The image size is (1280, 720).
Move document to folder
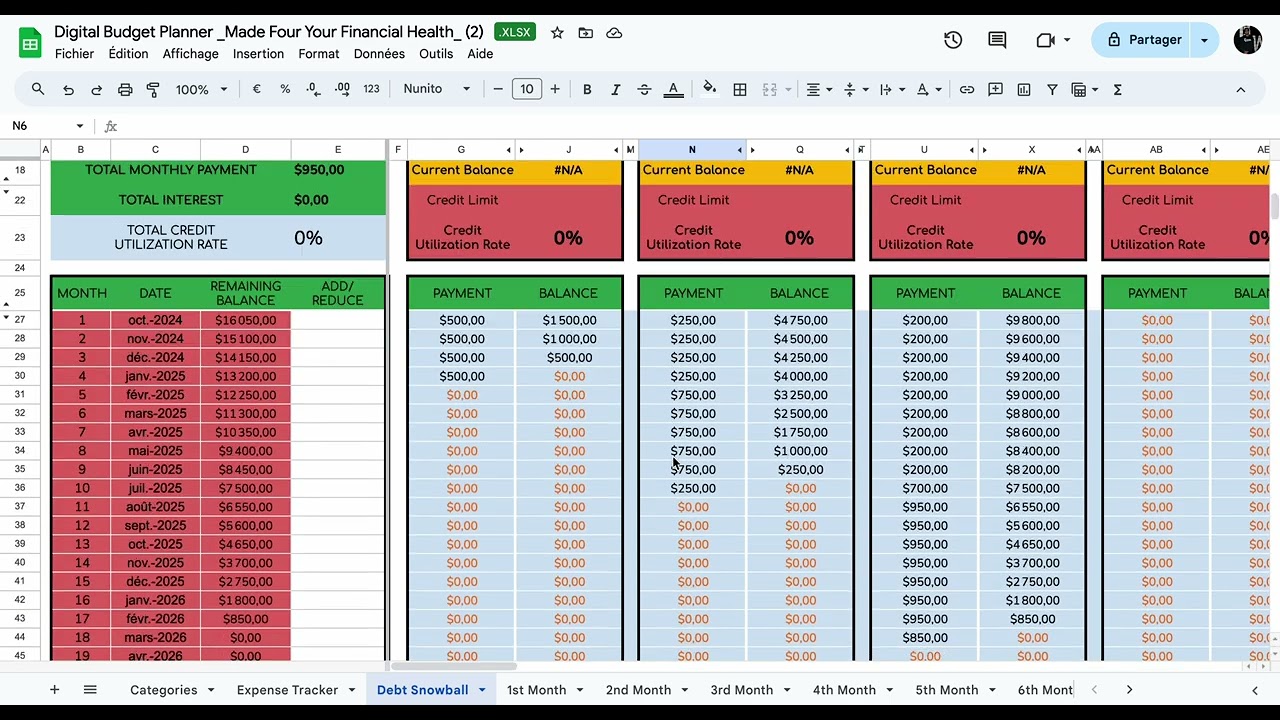(x=585, y=33)
